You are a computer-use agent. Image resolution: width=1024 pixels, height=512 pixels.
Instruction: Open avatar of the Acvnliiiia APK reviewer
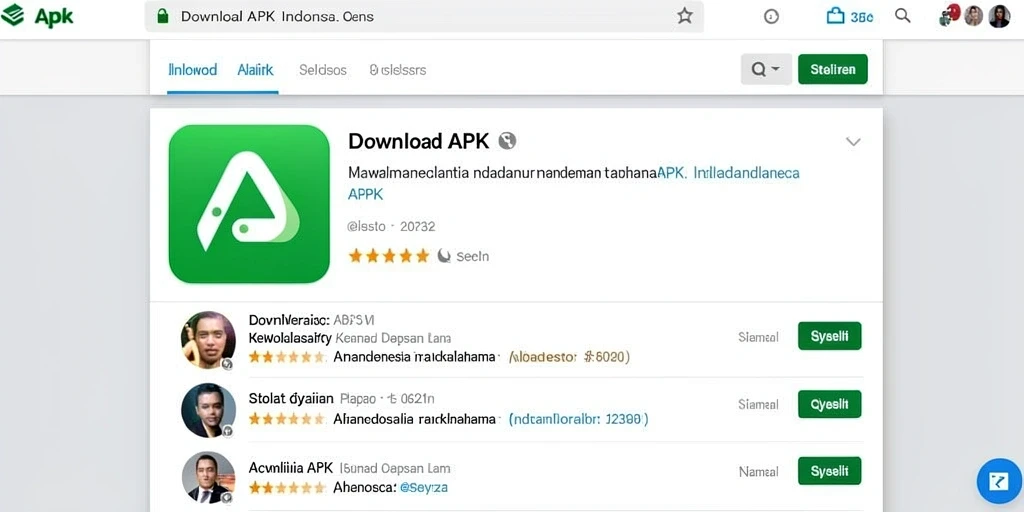(x=208, y=477)
